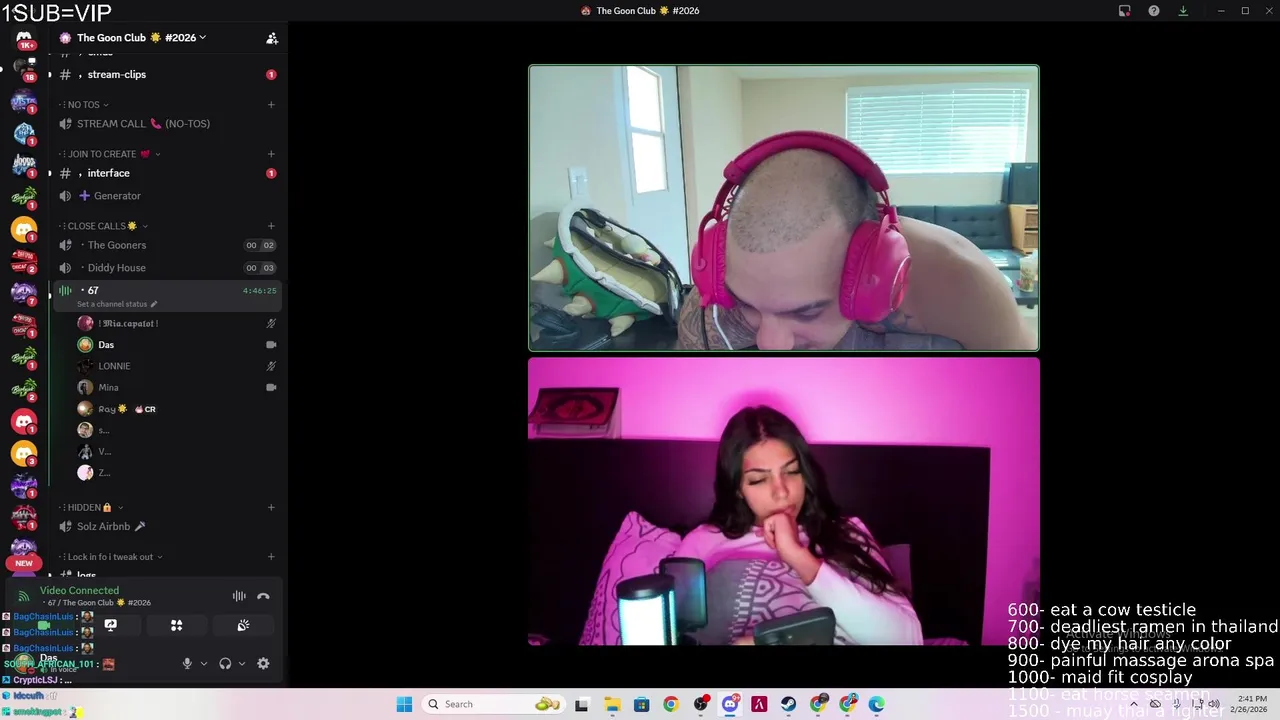Open the invite members icon beside server name
Viewport: 1280px width, 720px height.
pyautogui.click(x=271, y=38)
